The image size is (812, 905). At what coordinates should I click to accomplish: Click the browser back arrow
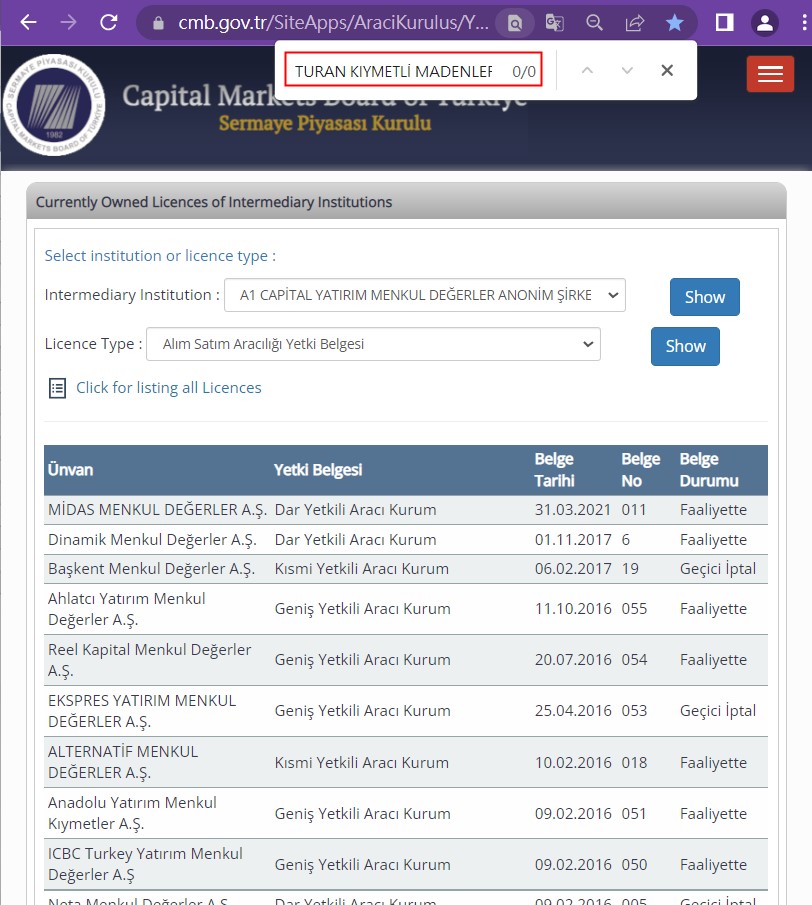[x=28, y=22]
